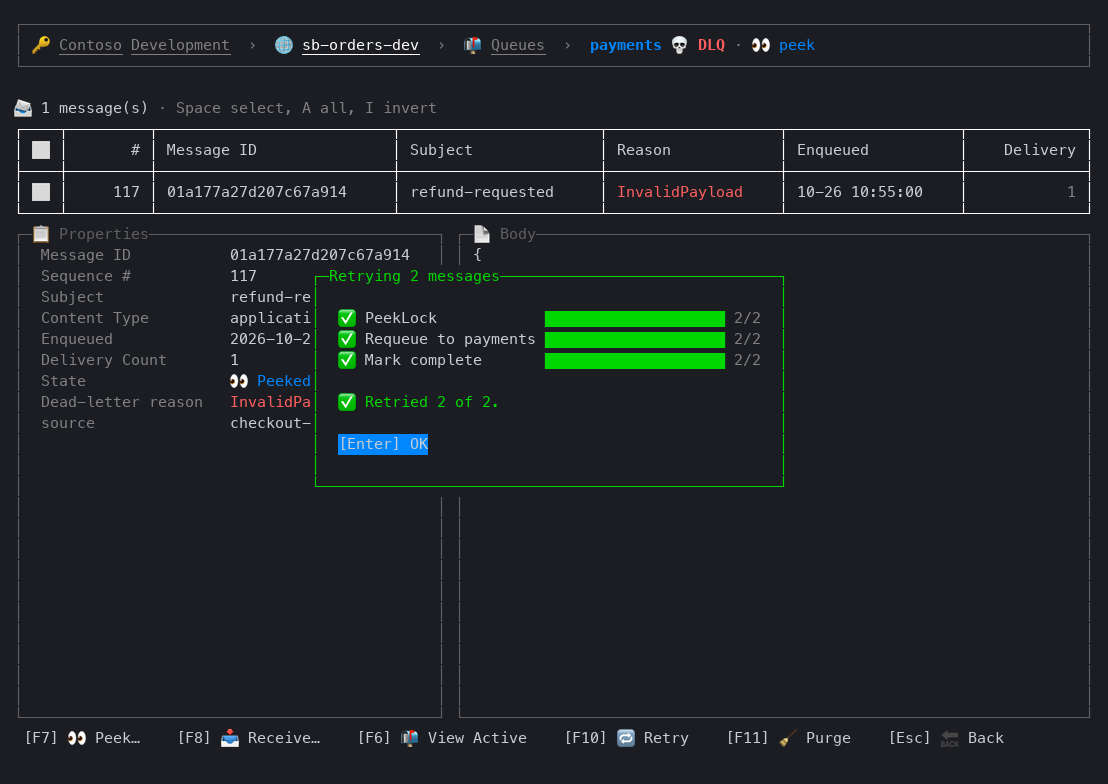Activate the [F11] Purge command
This screenshot has height=784, width=1108.
click(x=789, y=738)
